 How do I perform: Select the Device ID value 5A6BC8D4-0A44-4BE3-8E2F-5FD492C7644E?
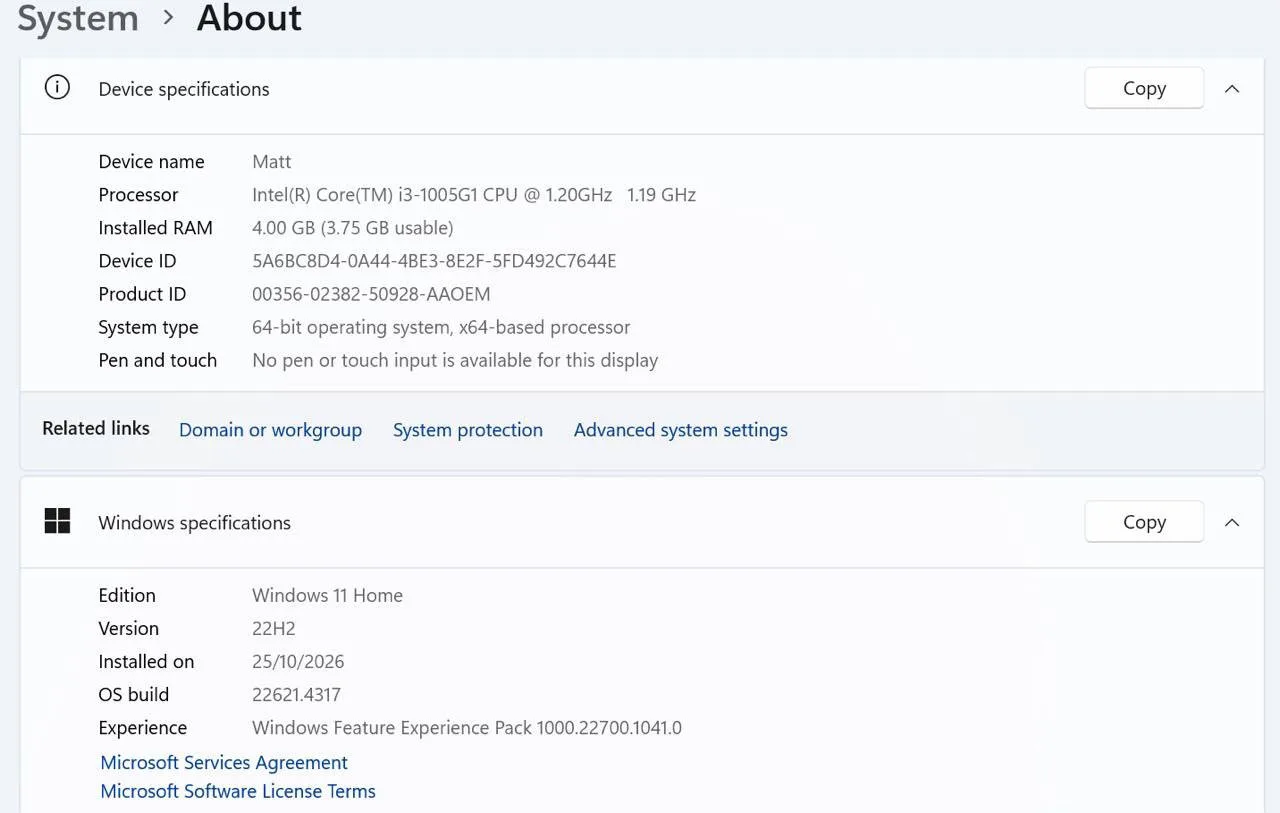click(x=434, y=261)
